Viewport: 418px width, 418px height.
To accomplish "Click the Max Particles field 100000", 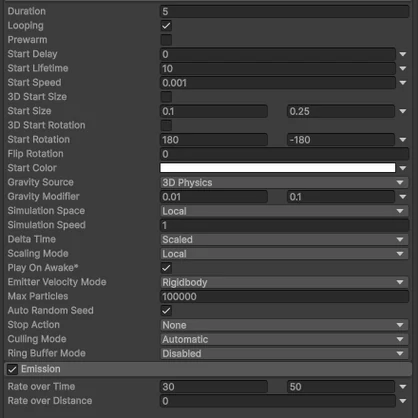I will click(x=284, y=296).
